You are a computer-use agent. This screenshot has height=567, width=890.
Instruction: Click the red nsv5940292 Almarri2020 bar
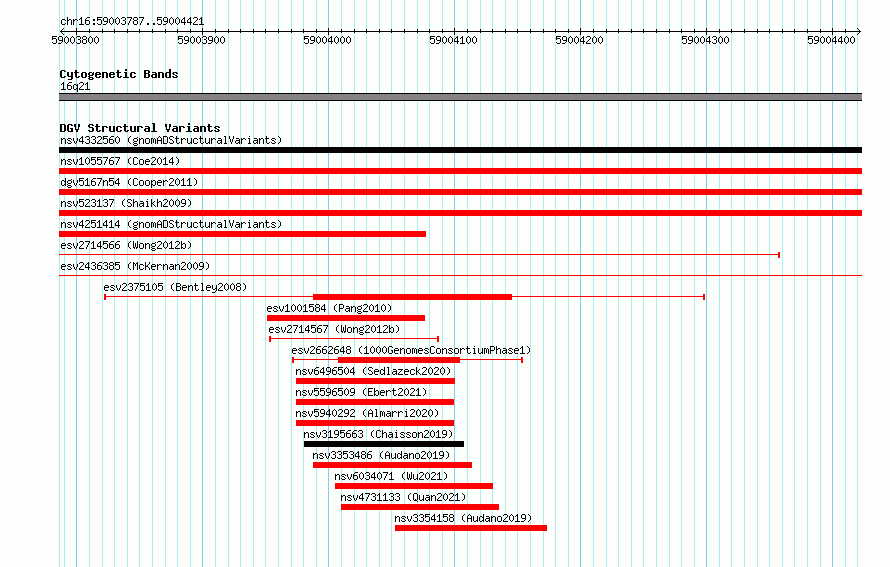[x=375, y=423]
